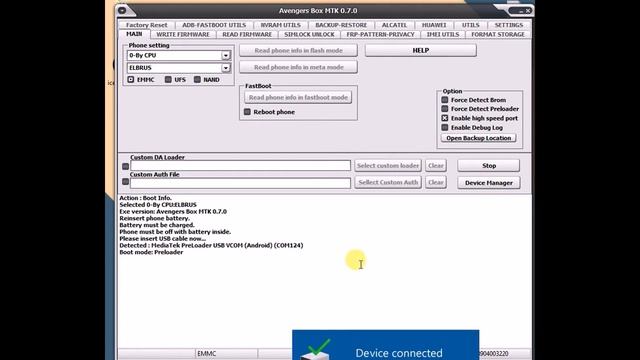Tick the Custom DA Loader checkbox

click(125, 166)
